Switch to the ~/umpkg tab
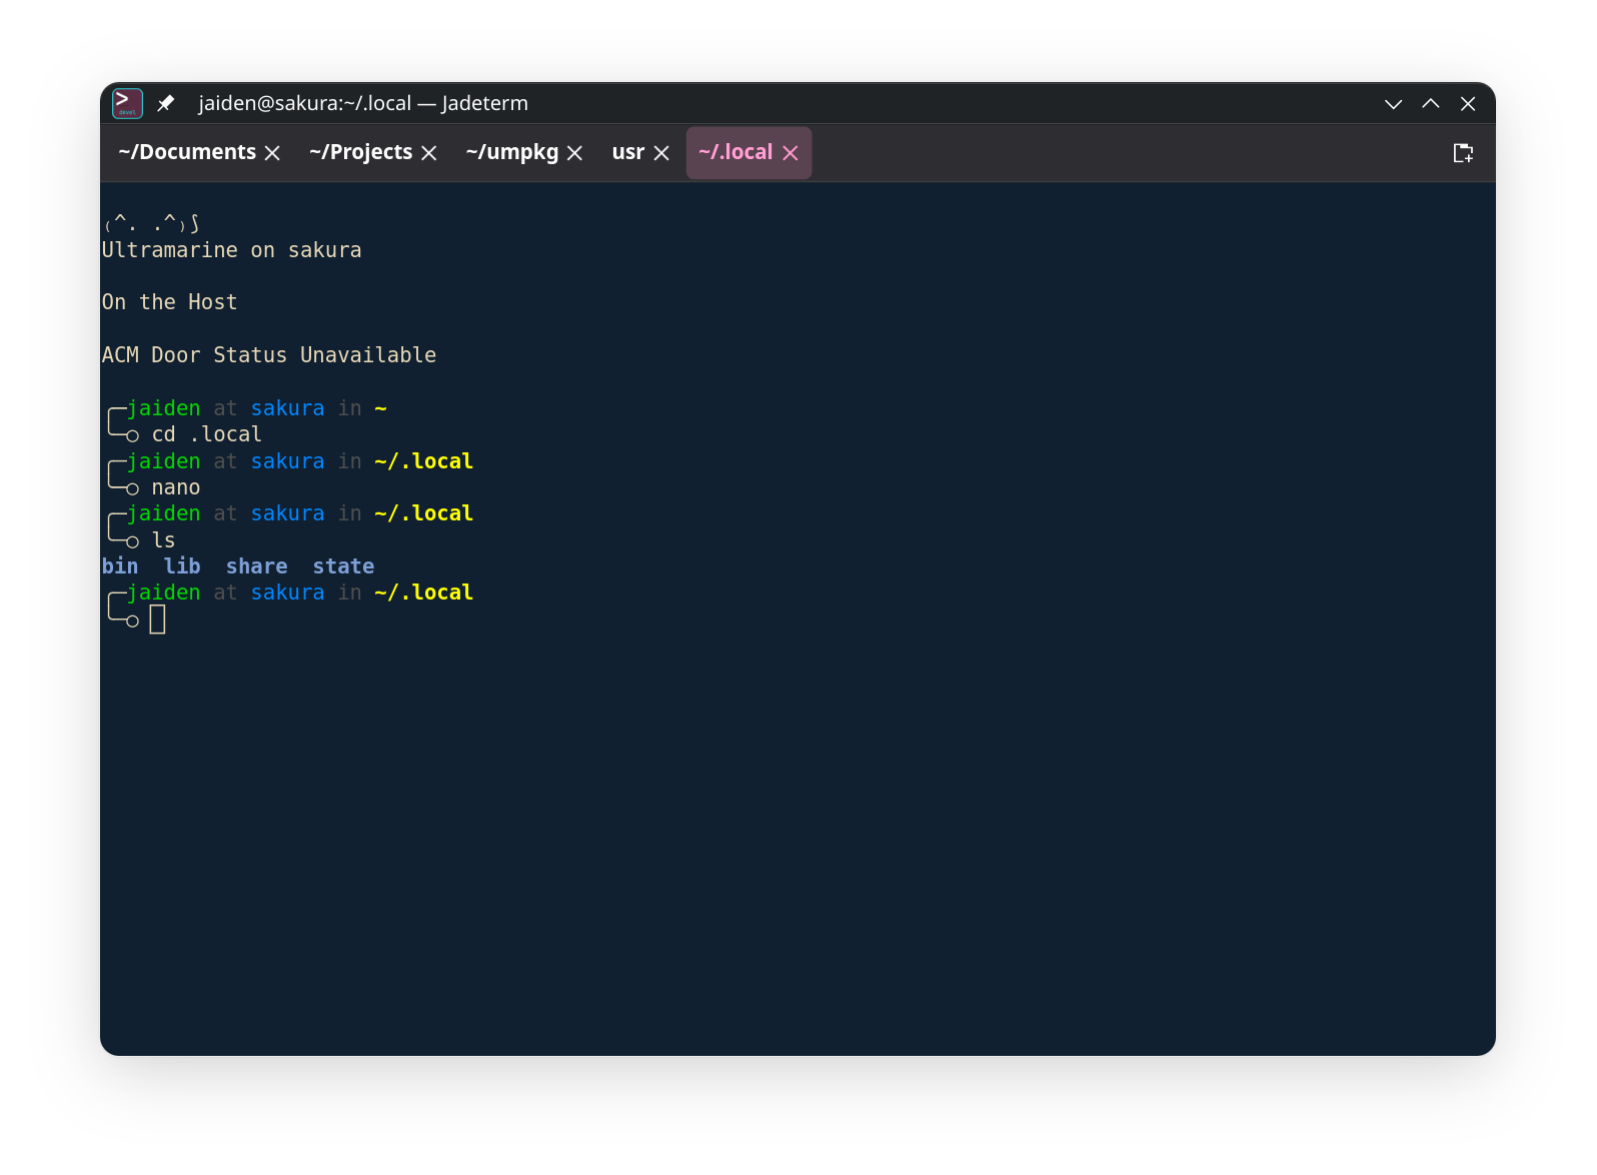Screen dimensions: 1597x1175 click(x=512, y=152)
